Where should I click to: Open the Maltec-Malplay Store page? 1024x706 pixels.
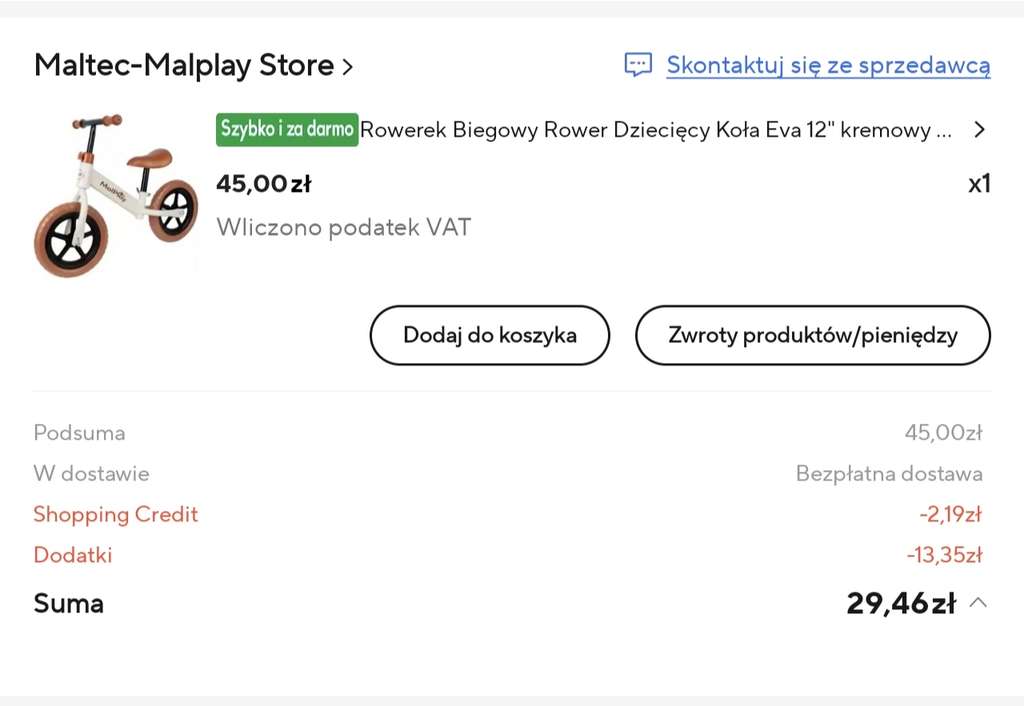(184, 65)
